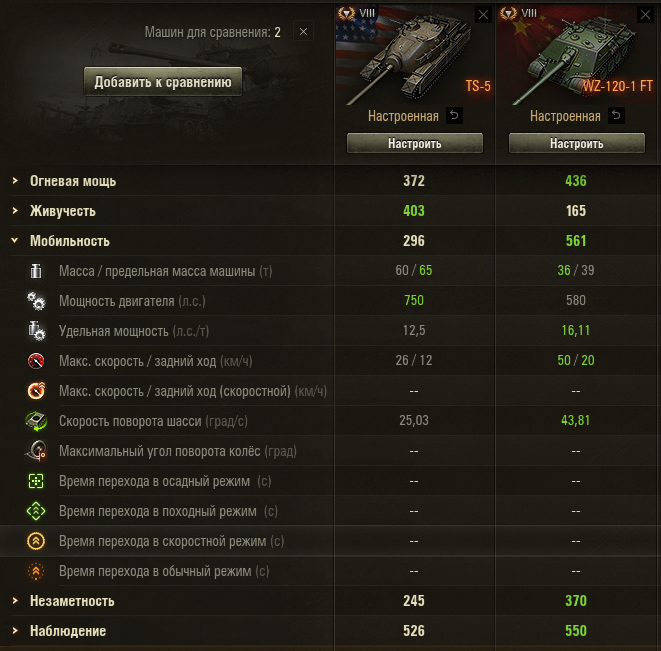The width and height of the screenshot is (661, 651).
Task: Click the wheel turning angle icon
Action: coord(36,451)
